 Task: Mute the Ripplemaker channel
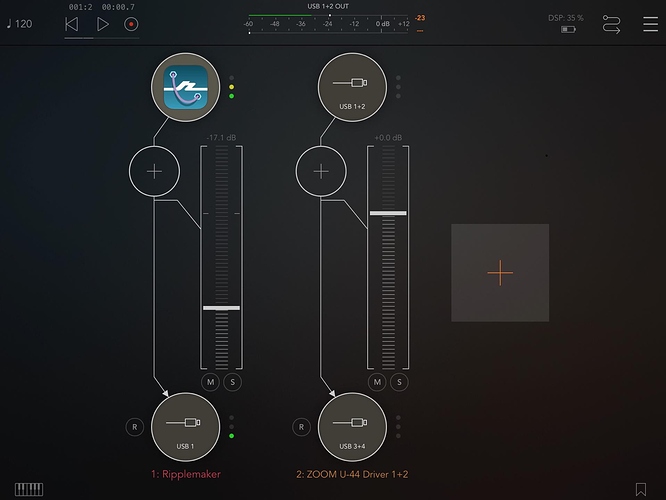click(x=210, y=382)
